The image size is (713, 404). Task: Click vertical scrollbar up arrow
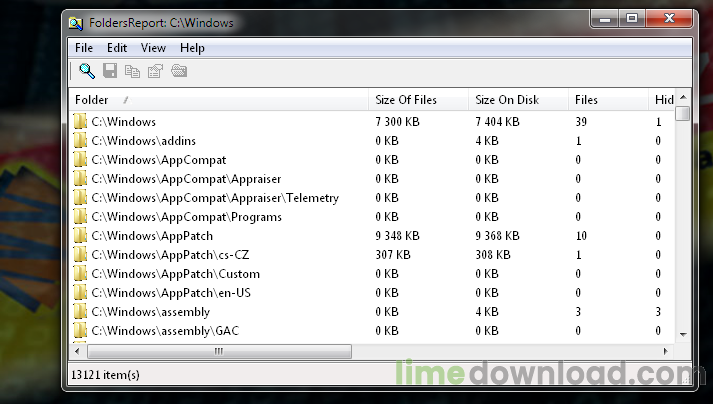683,97
